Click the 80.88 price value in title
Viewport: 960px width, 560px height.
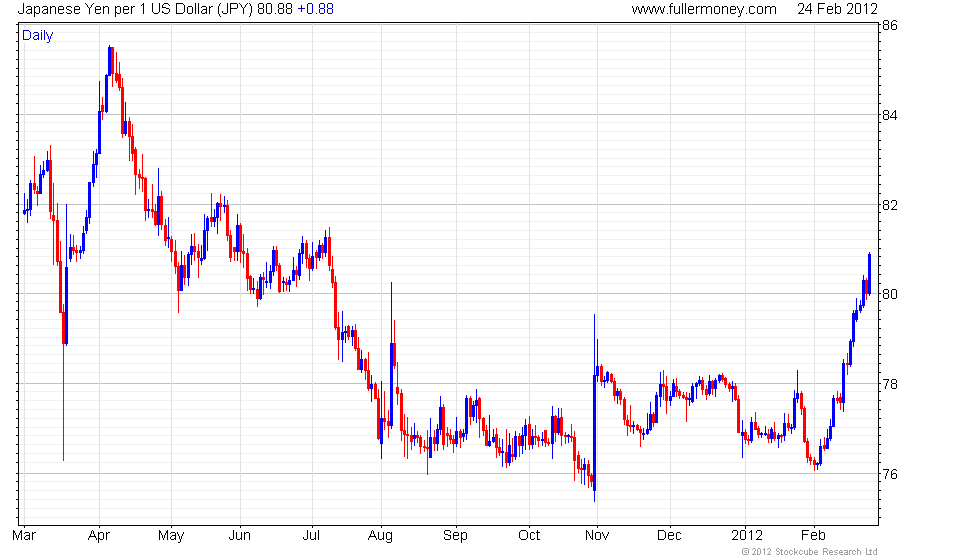point(275,9)
